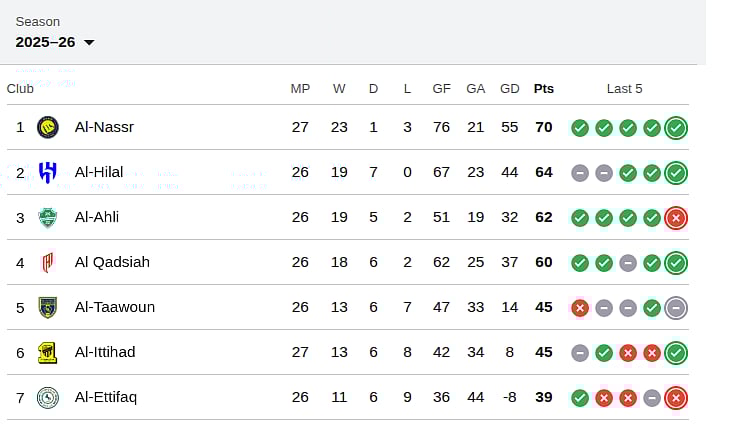Click the Al-Taawoun club crest icon
745x424 pixels.
click(47, 307)
